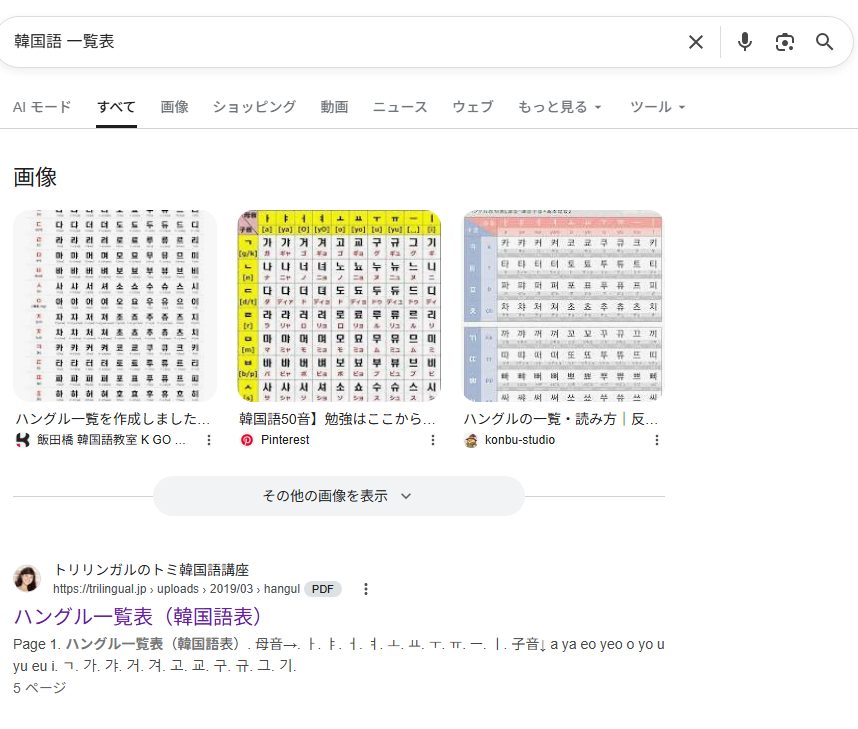Switch to the AI モード tab
This screenshot has width=858, height=729.
tap(42, 107)
